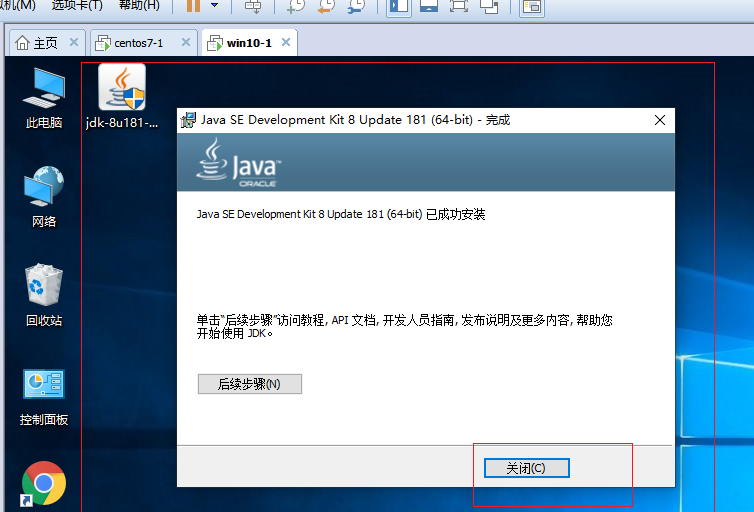This screenshot has height=512, width=754.
Task: Click the installer icon in dialog title bar
Action: tap(188, 120)
